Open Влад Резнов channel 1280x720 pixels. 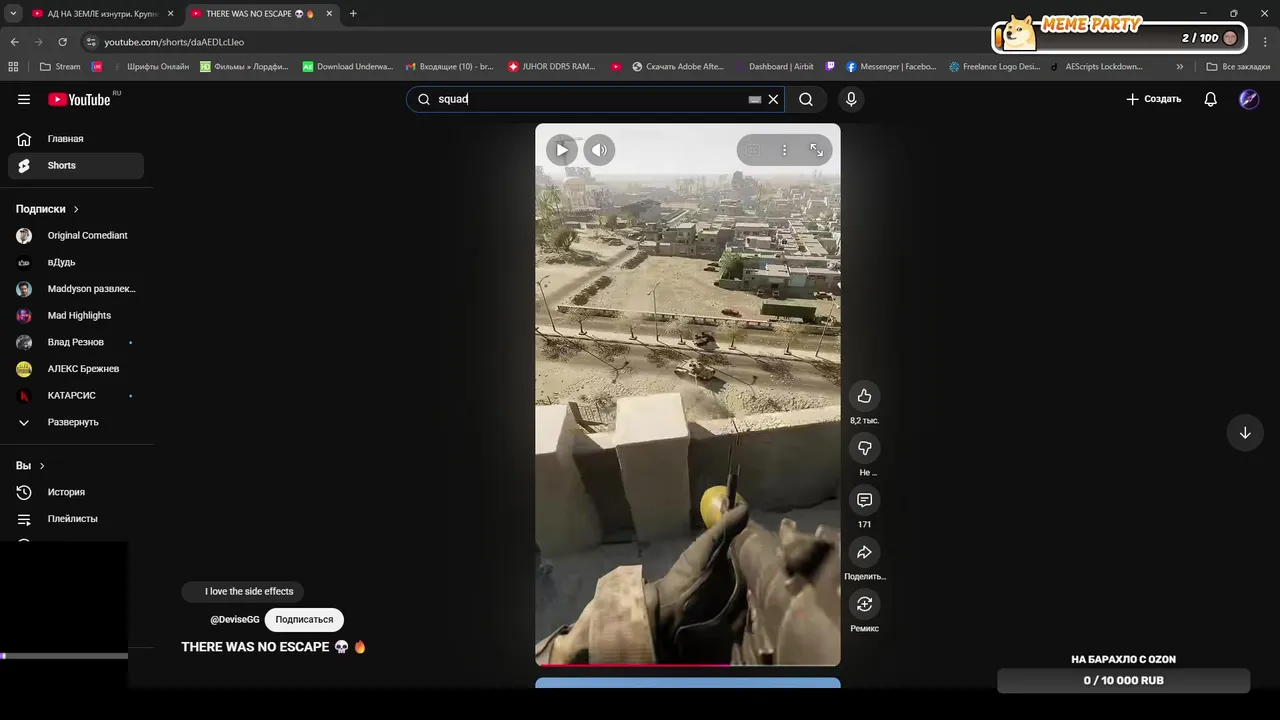[x=76, y=342]
